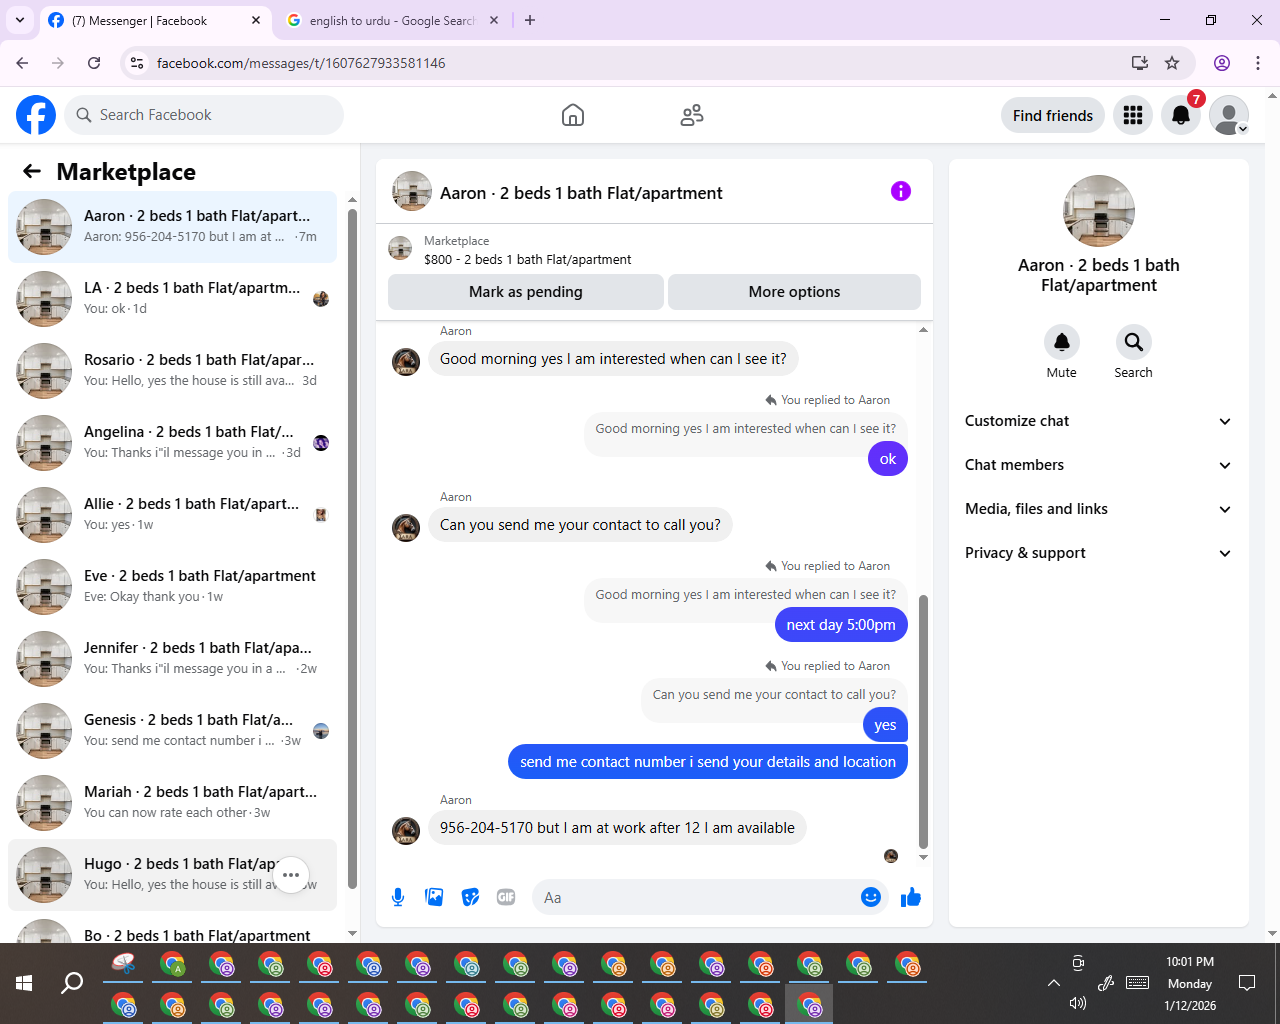
Task: Open conversation information purple icon
Action: click(x=901, y=191)
